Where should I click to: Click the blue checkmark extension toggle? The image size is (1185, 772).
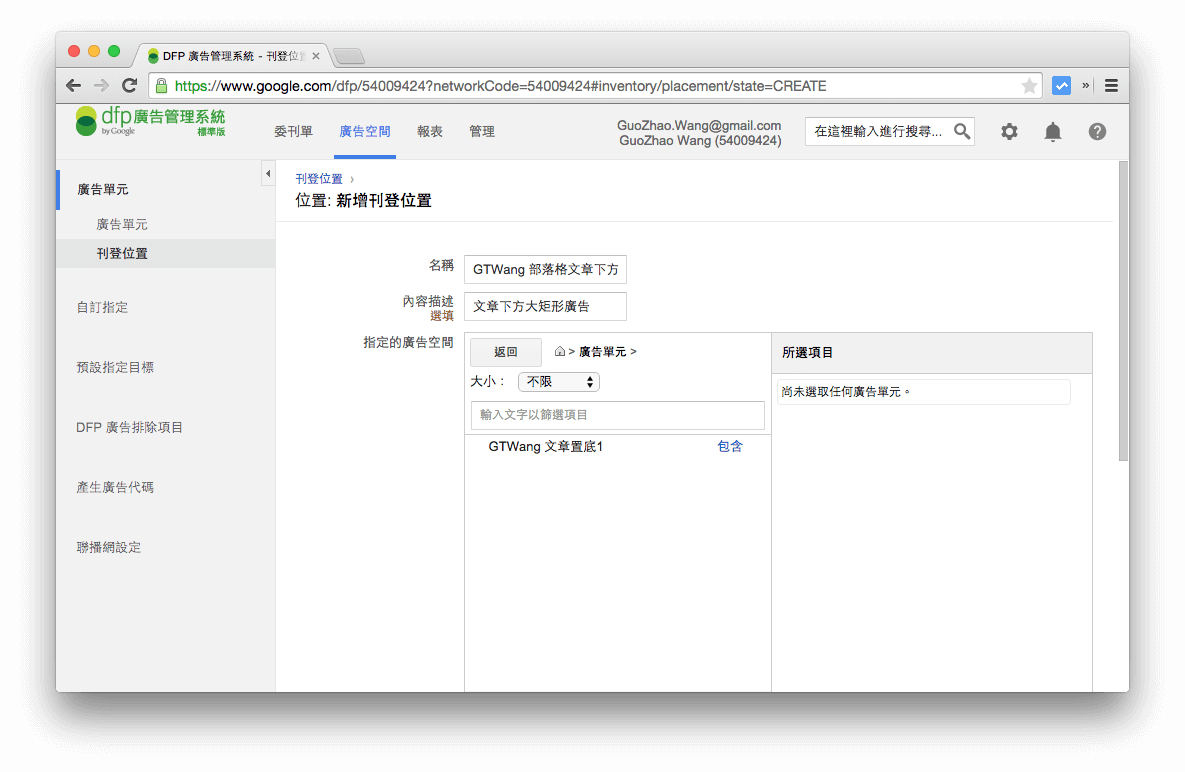click(1061, 85)
